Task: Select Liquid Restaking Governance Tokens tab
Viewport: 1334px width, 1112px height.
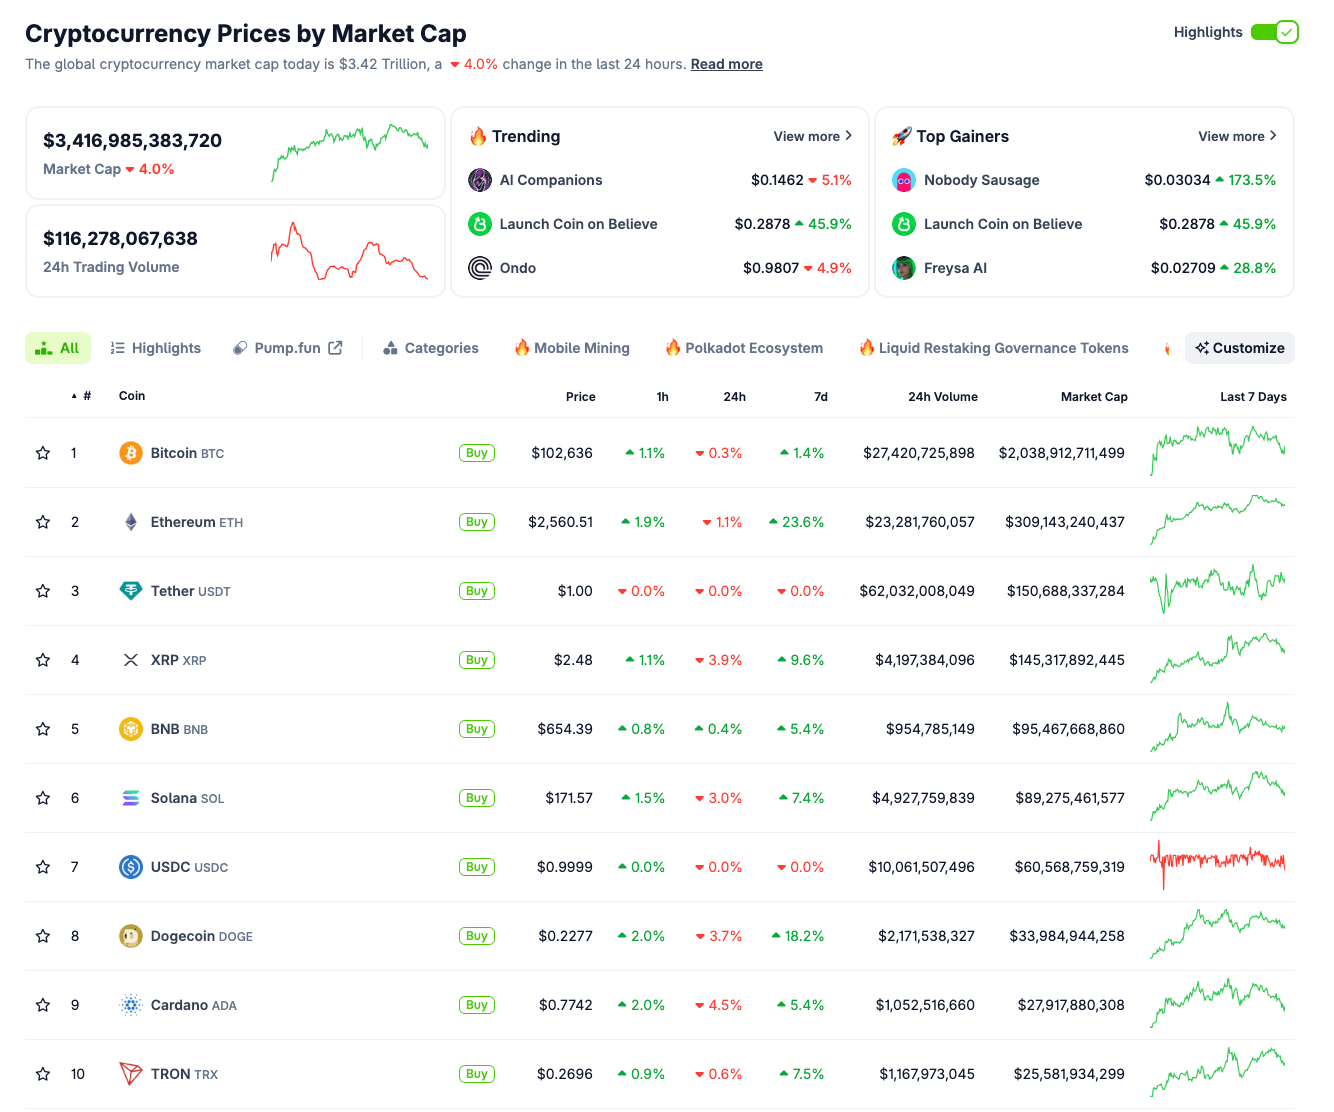Action: point(994,348)
